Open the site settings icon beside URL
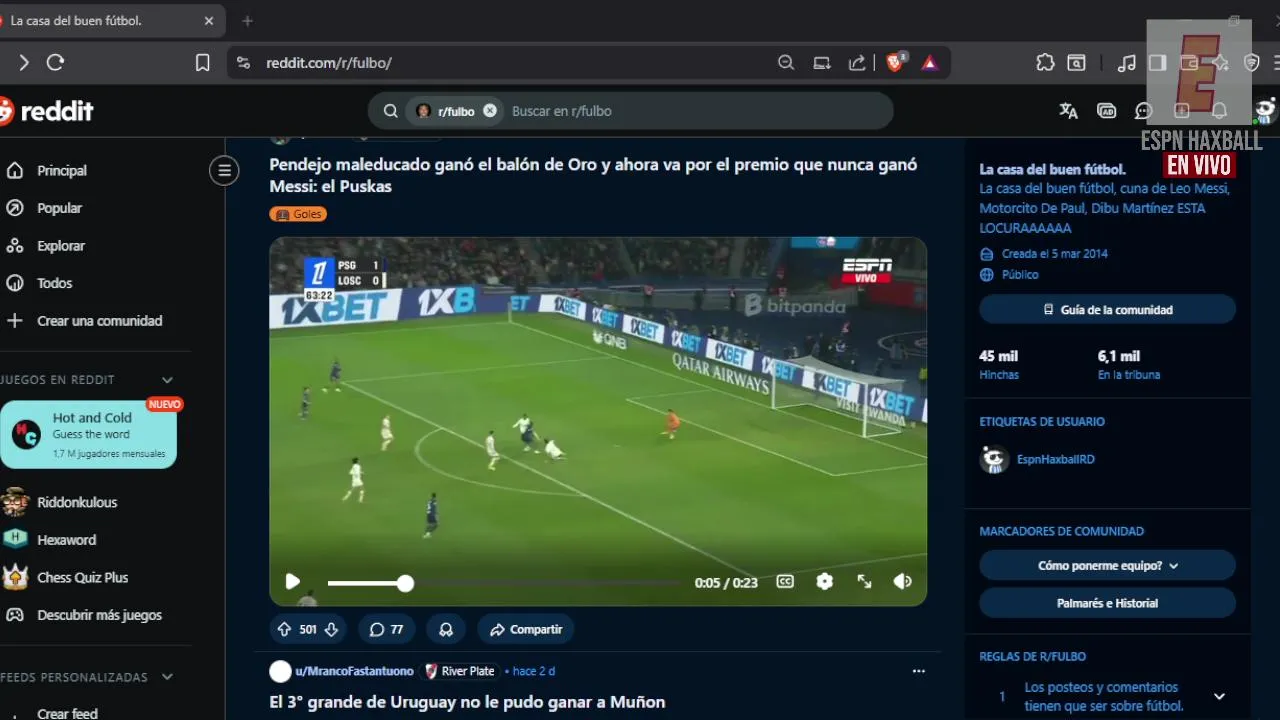The height and width of the screenshot is (720, 1280). [243, 63]
